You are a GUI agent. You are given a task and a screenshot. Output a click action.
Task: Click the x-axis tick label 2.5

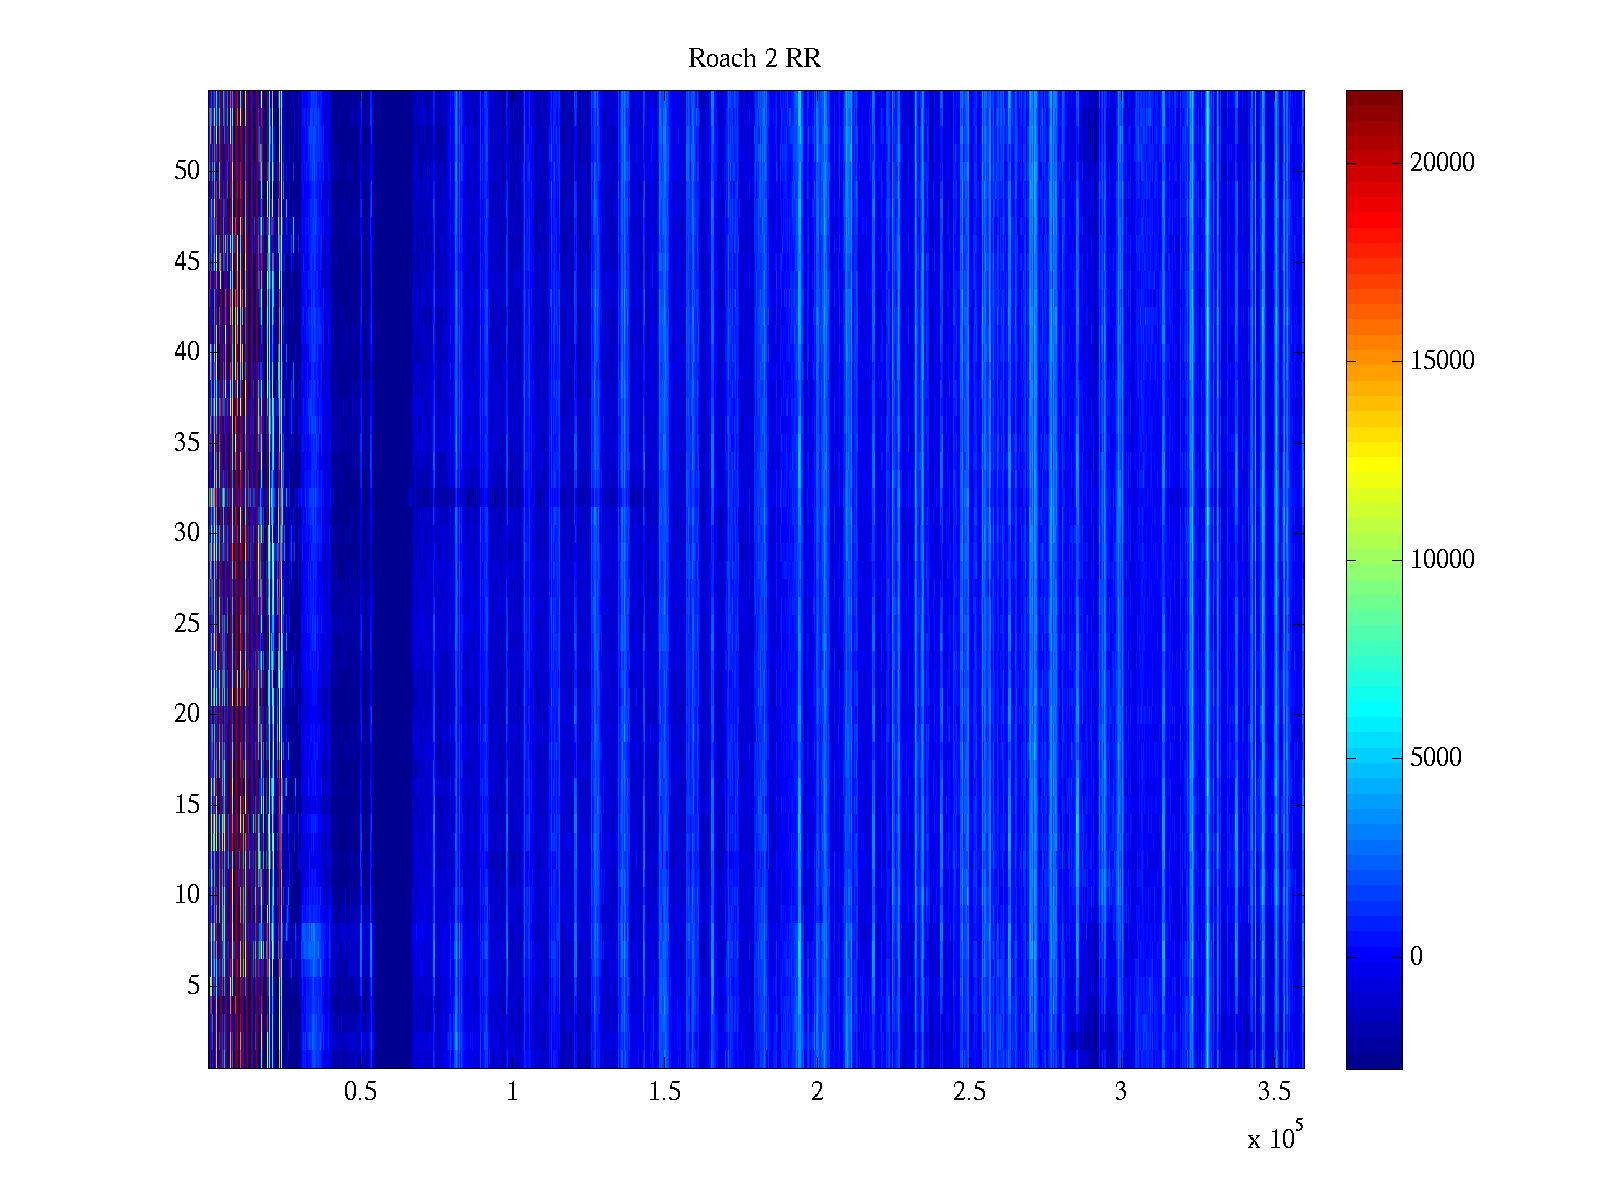(969, 1092)
